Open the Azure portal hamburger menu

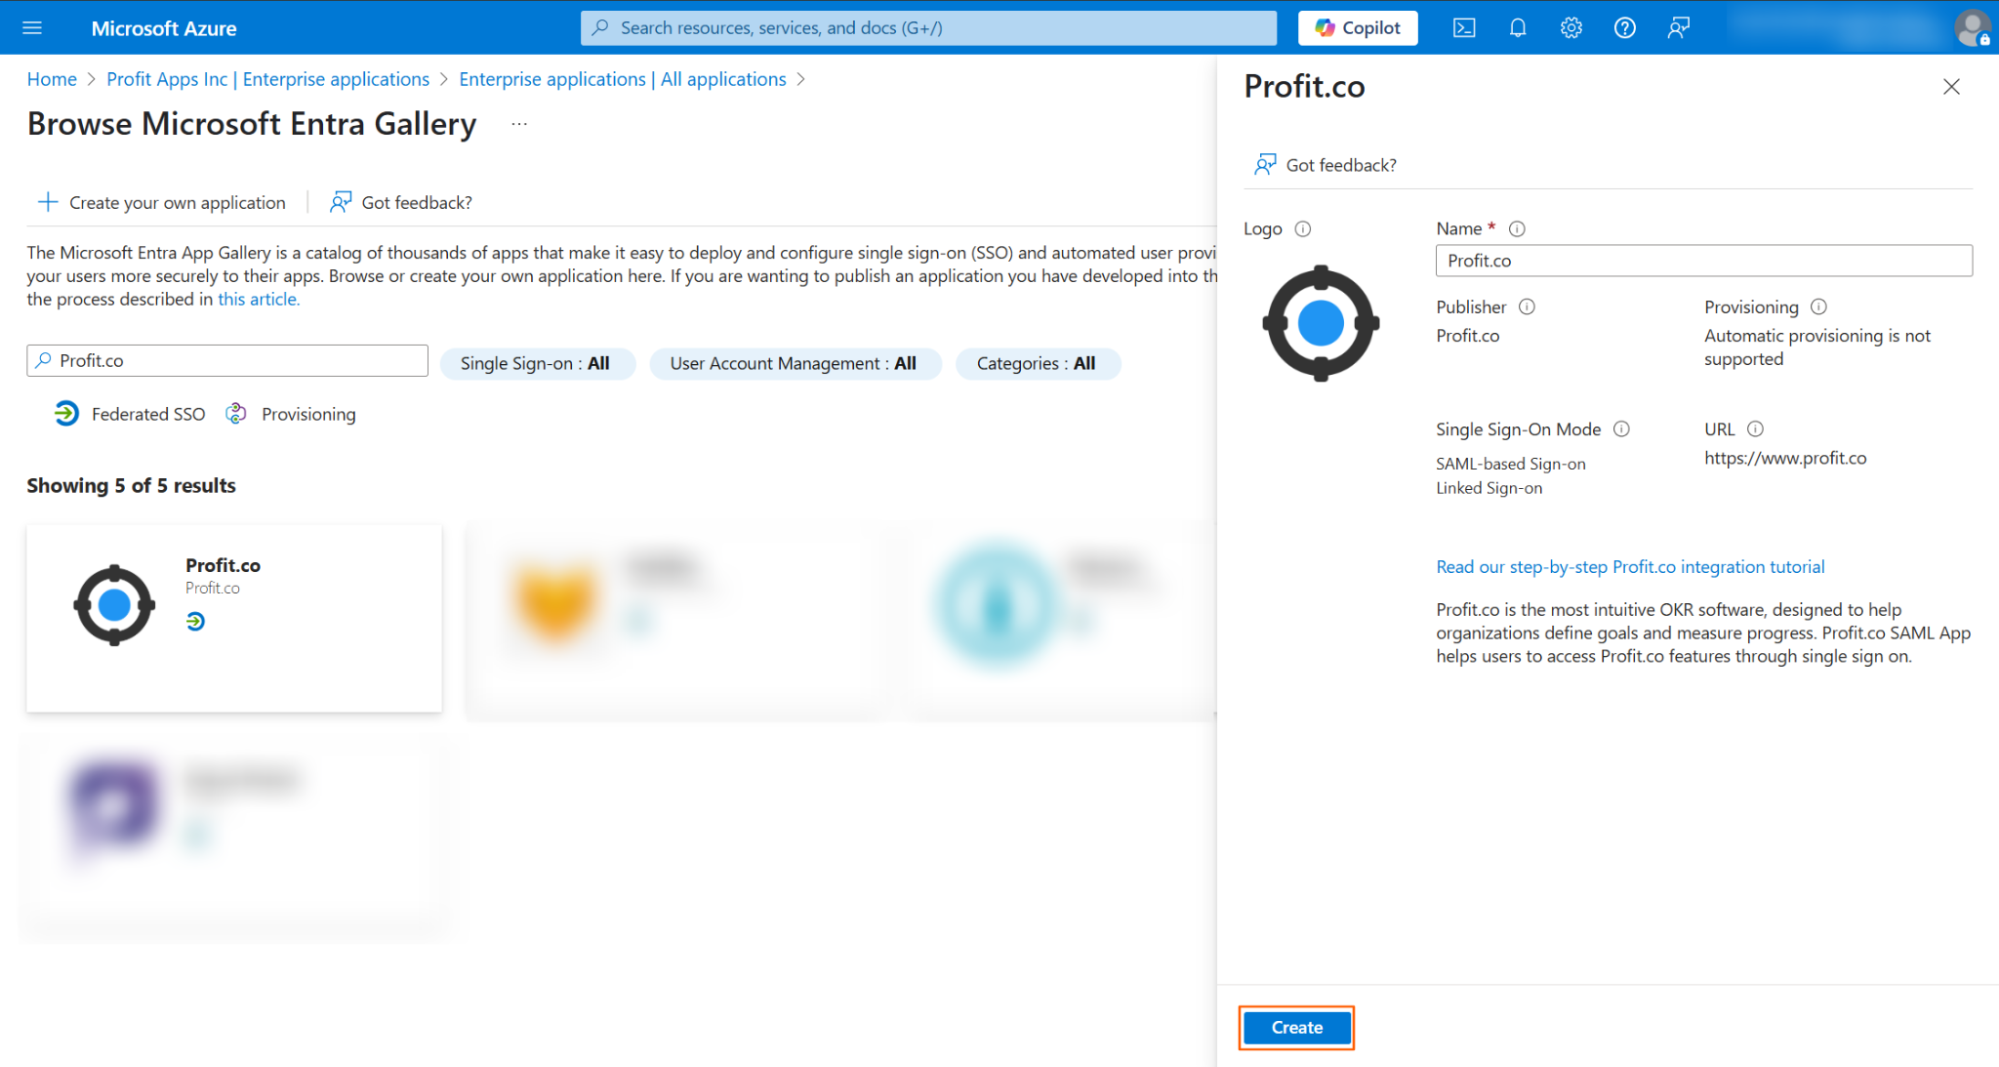32,28
